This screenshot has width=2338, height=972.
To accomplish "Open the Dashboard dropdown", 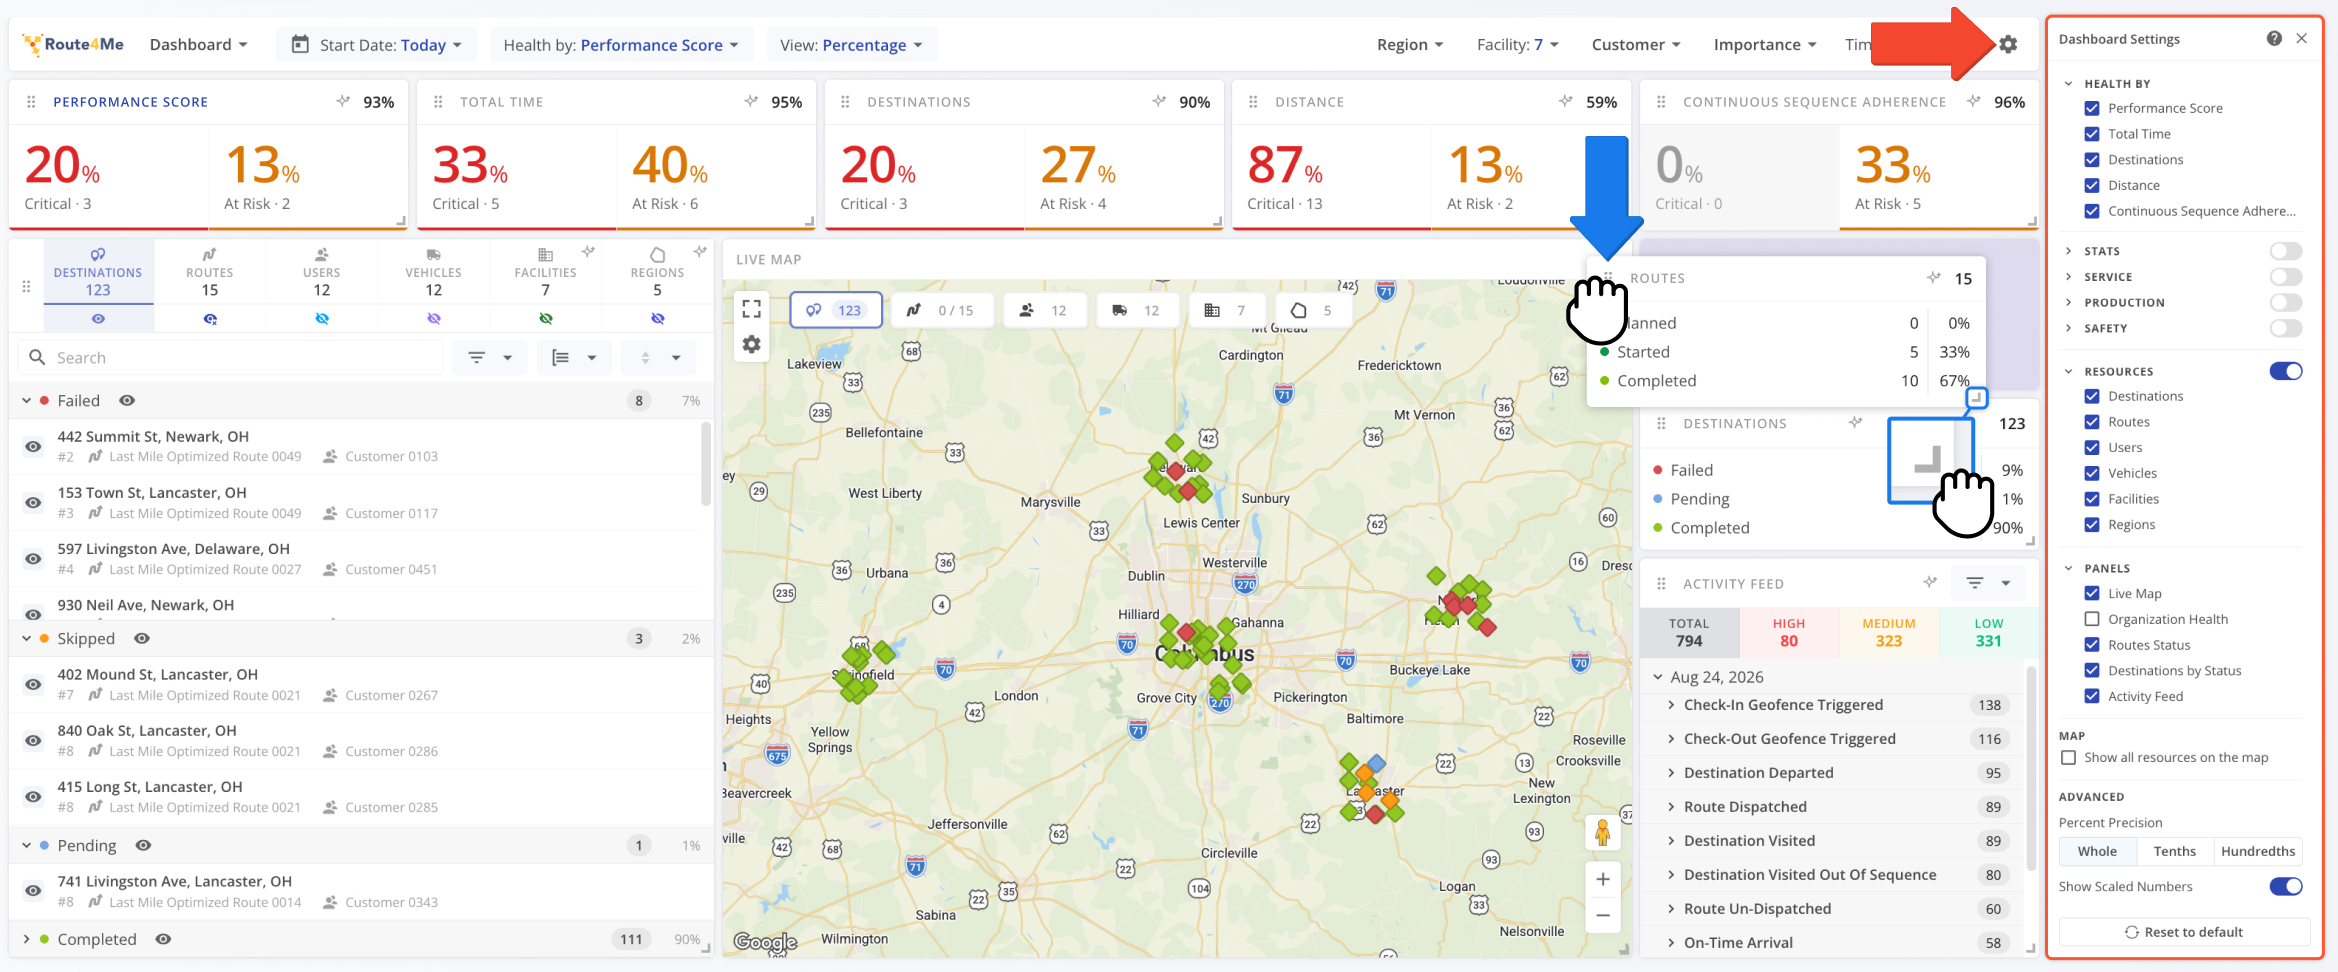I will [x=198, y=44].
